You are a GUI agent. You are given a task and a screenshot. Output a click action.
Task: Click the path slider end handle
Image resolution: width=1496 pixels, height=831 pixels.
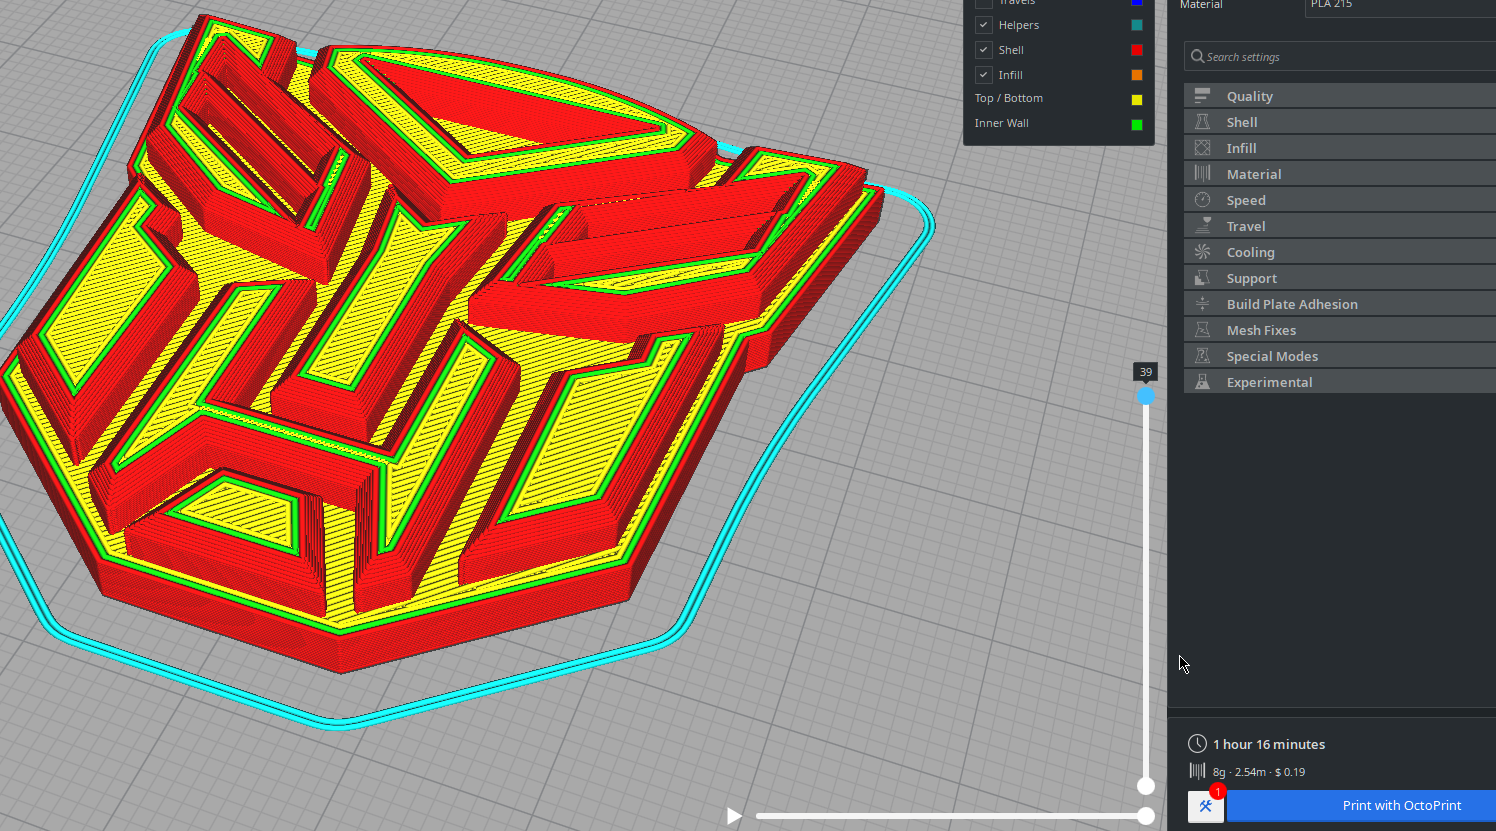click(x=1146, y=816)
